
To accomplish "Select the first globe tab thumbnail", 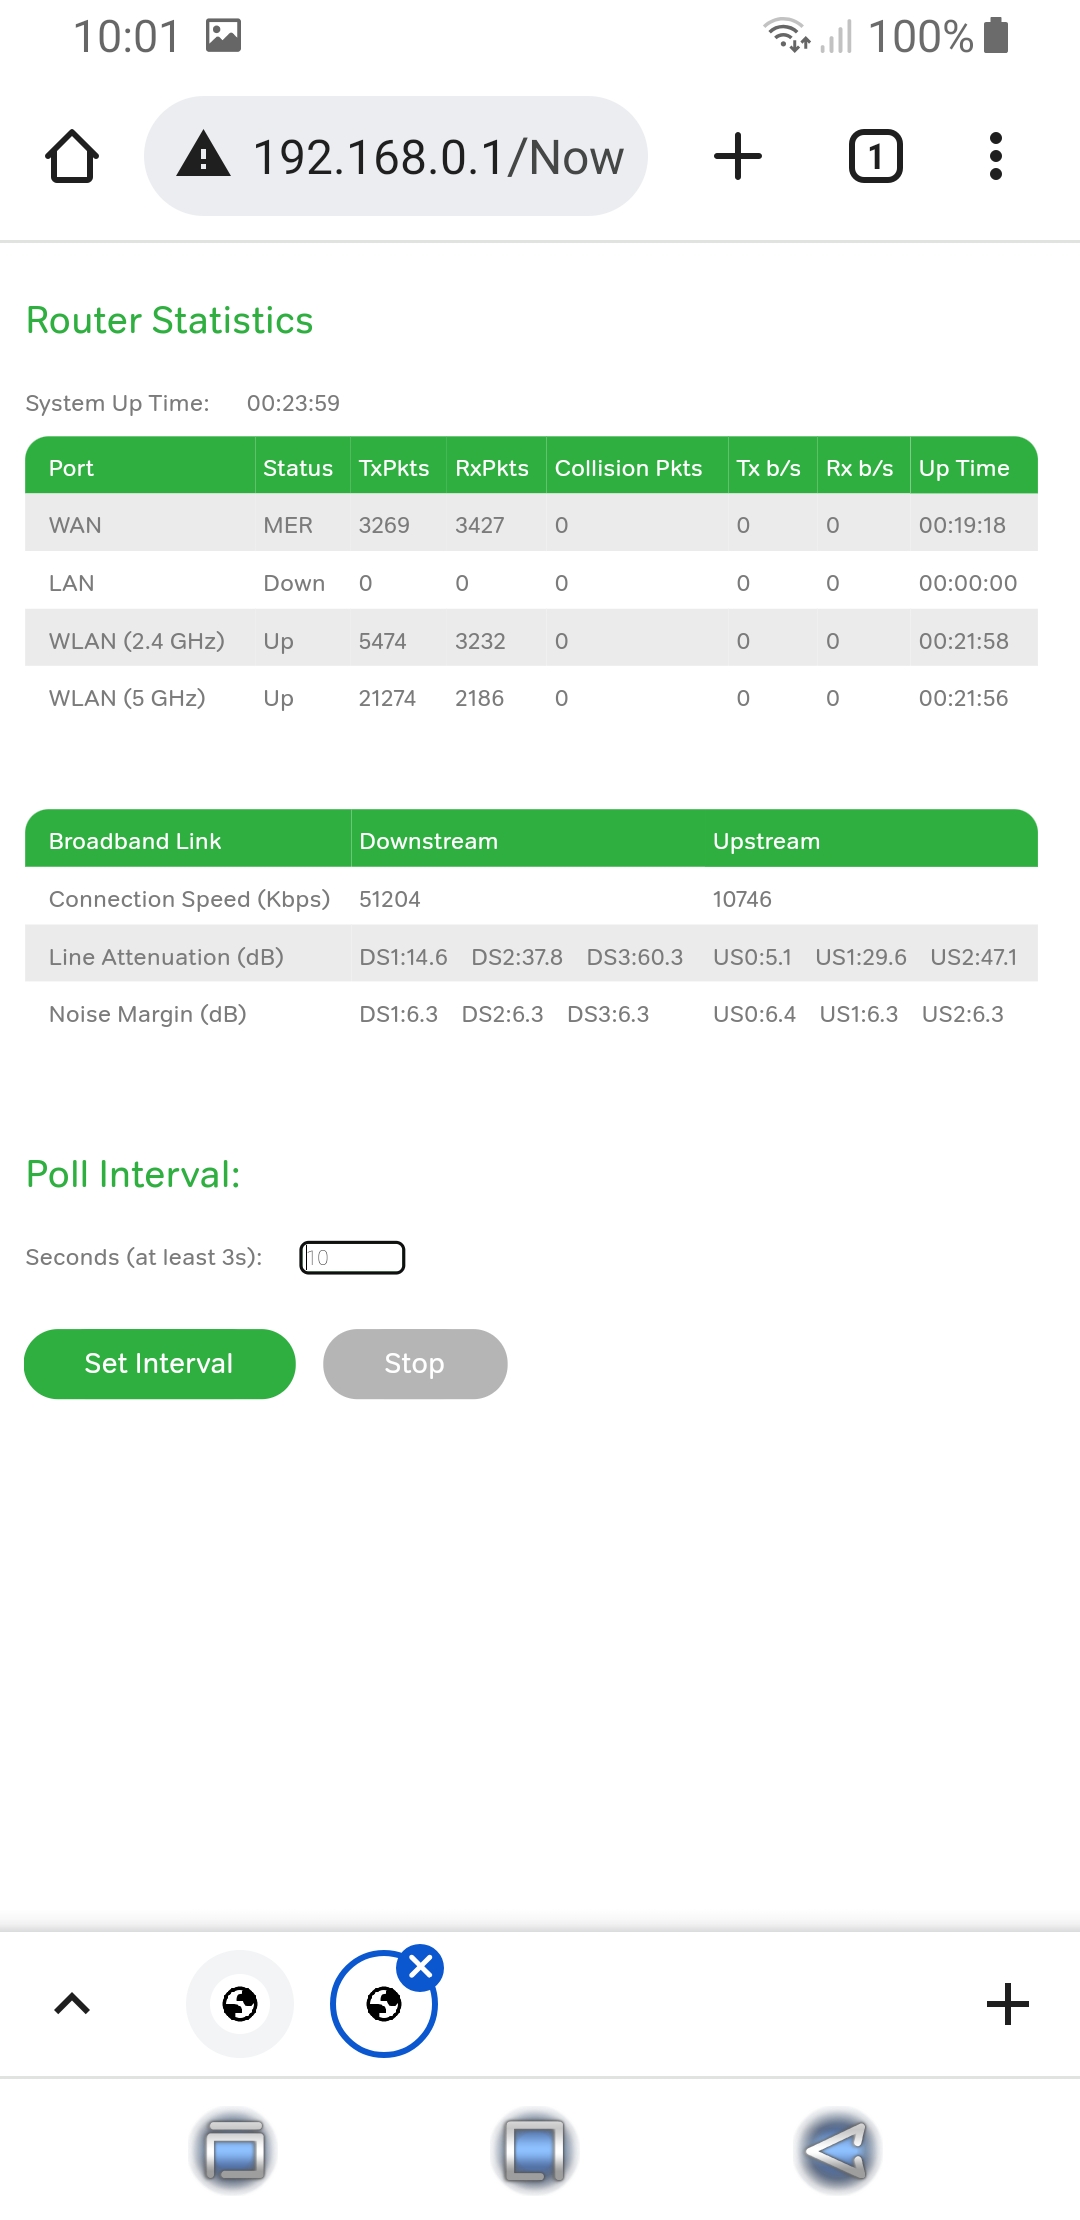I will (x=239, y=2005).
